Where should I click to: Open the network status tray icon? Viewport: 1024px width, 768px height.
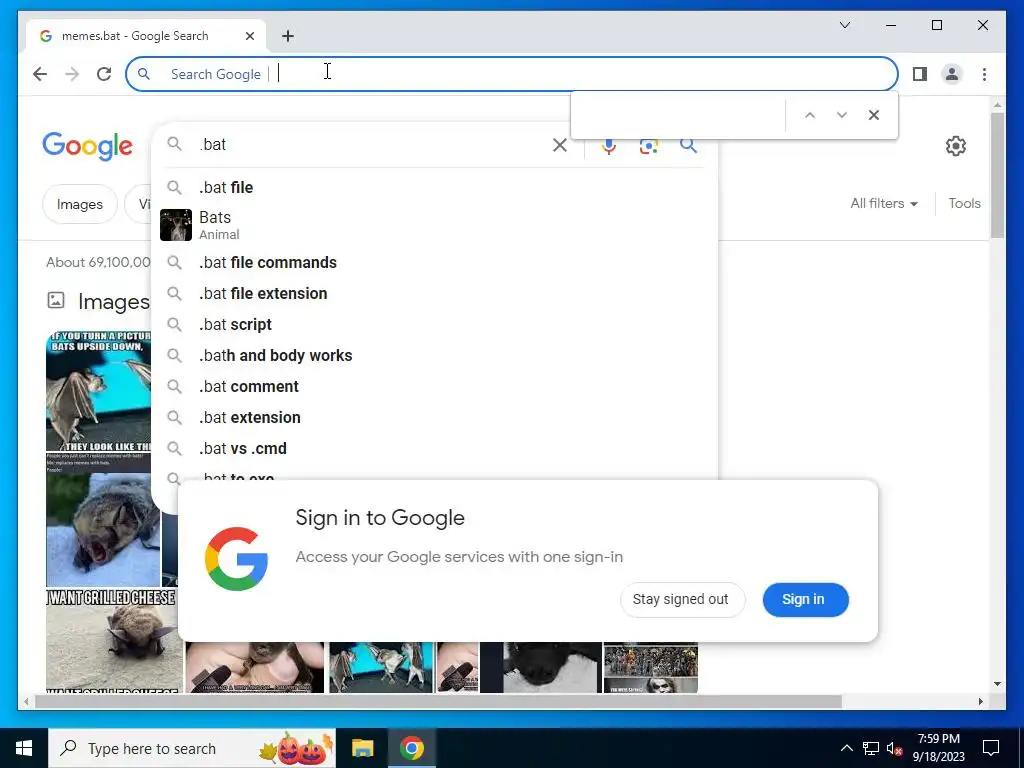[x=871, y=748]
